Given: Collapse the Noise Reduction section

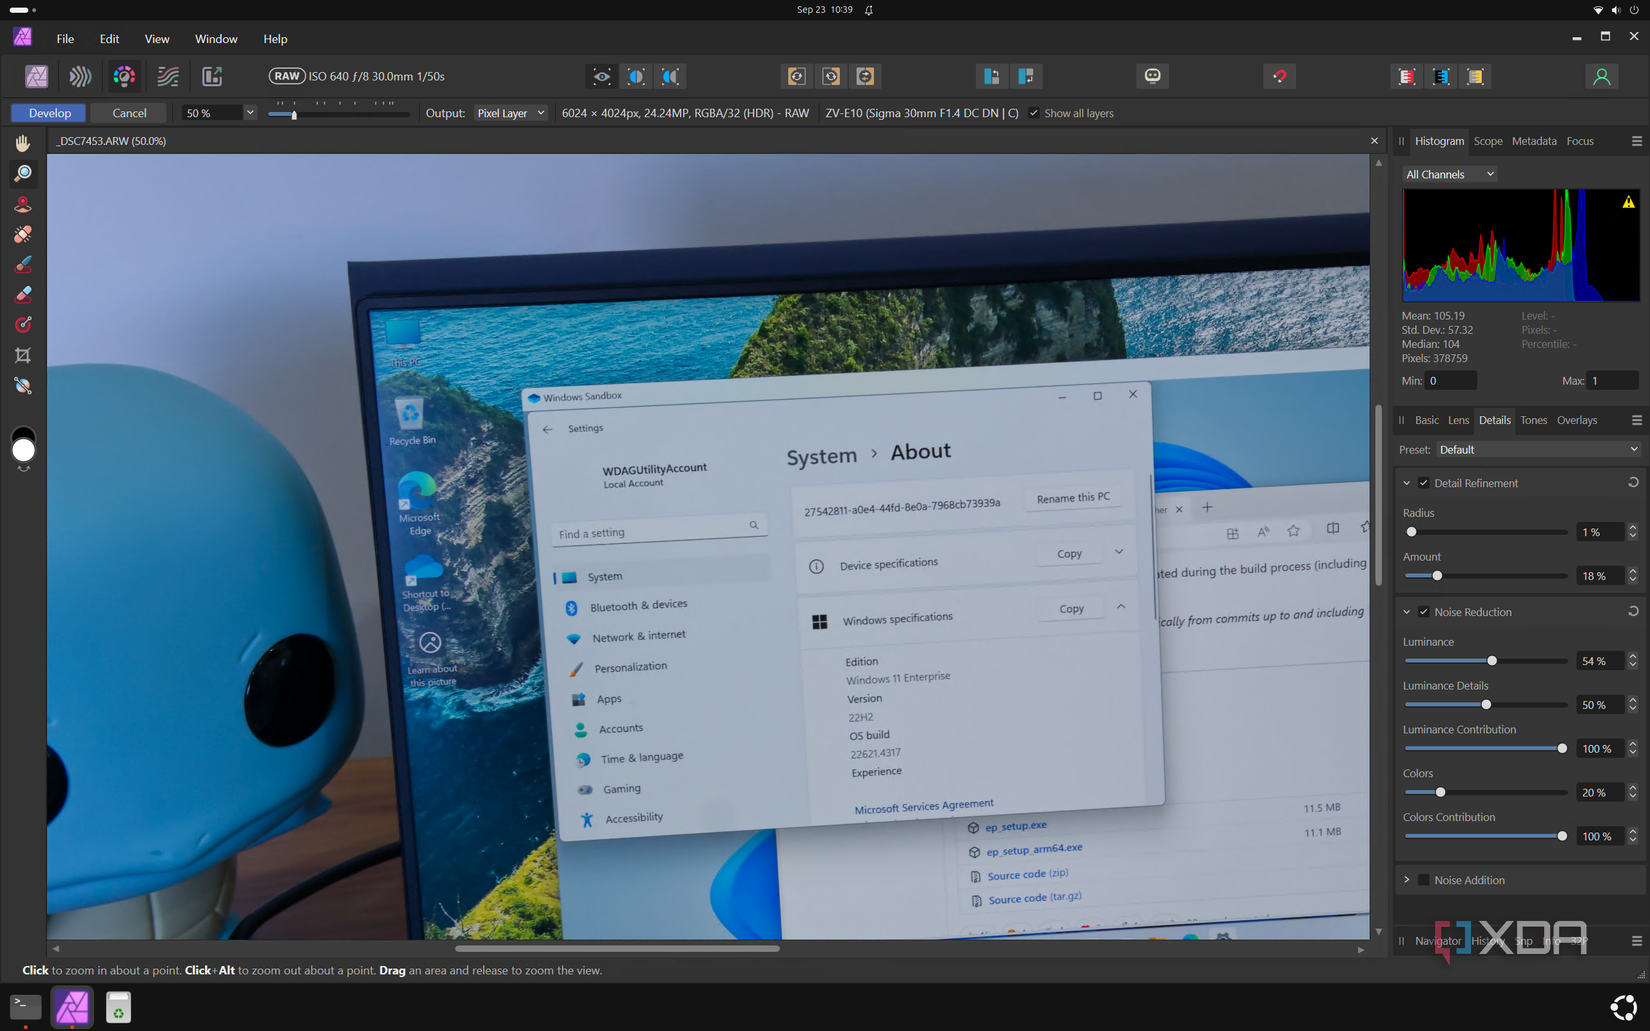Looking at the screenshot, I should (x=1407, y=612).
